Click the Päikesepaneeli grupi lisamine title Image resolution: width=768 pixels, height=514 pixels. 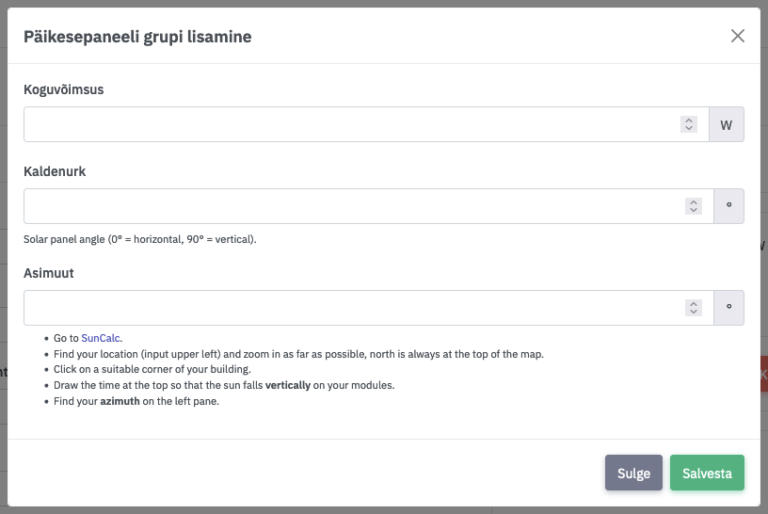tap(137, 37)
